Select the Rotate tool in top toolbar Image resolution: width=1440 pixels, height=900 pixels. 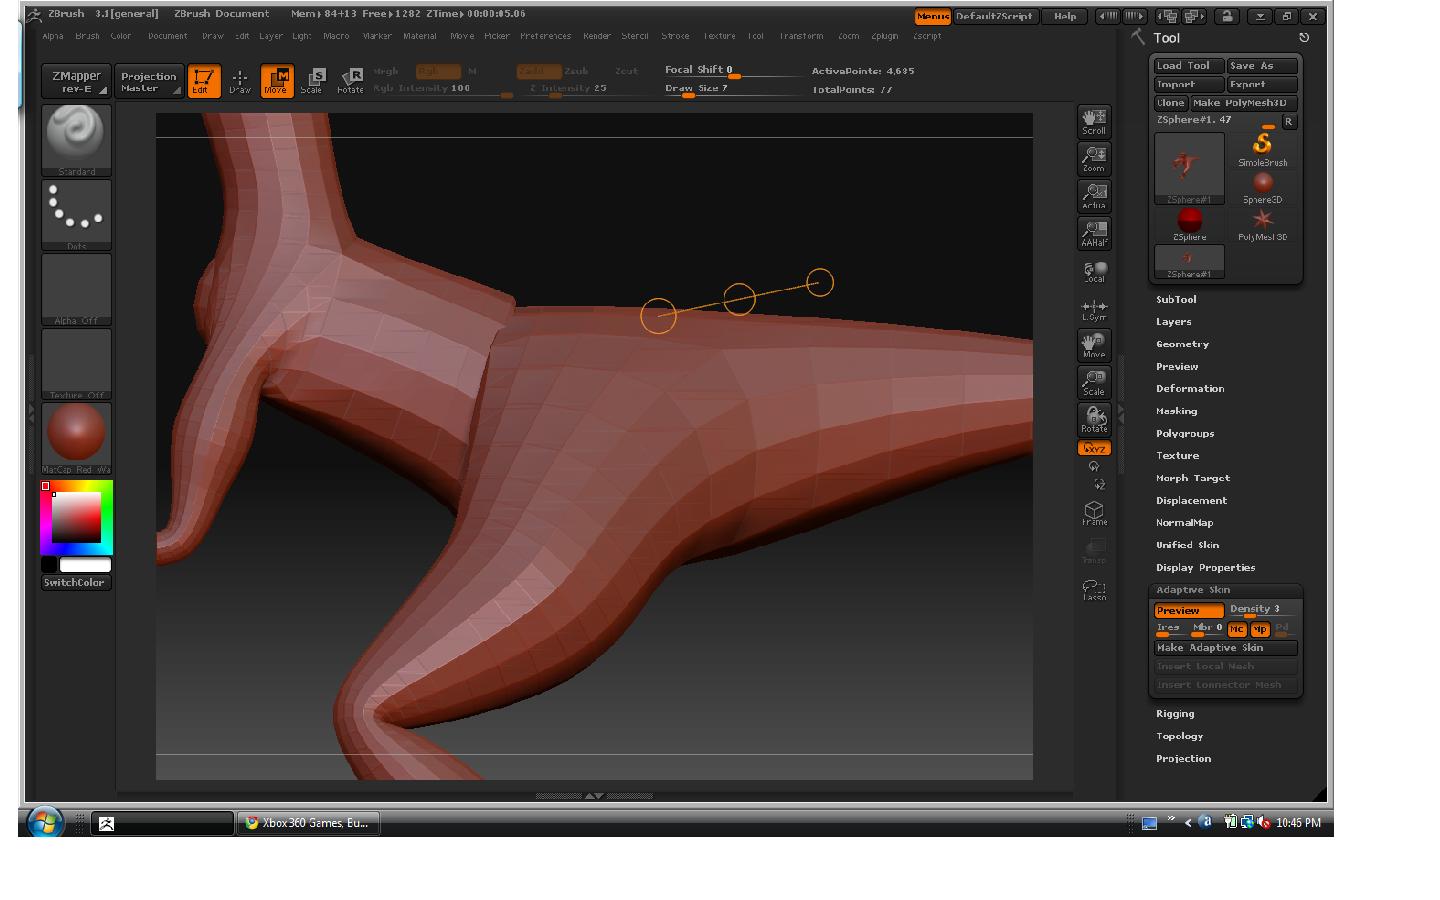pyautogui.click(x=350, y=80)
